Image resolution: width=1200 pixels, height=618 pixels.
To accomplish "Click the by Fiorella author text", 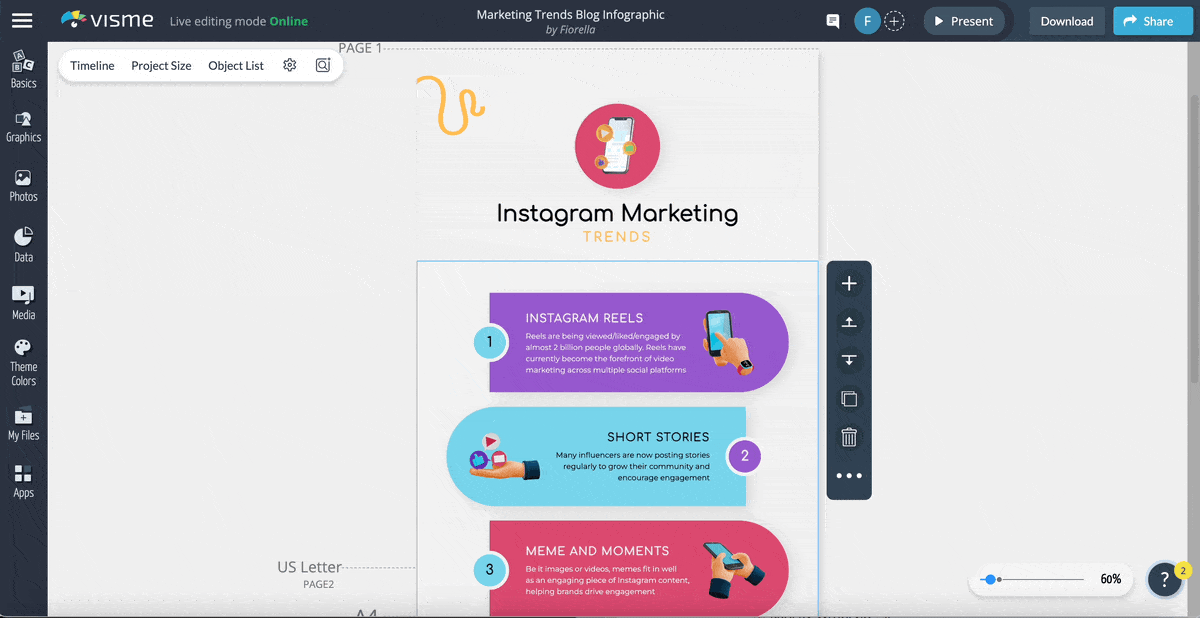I will click(x=570, y=30).
